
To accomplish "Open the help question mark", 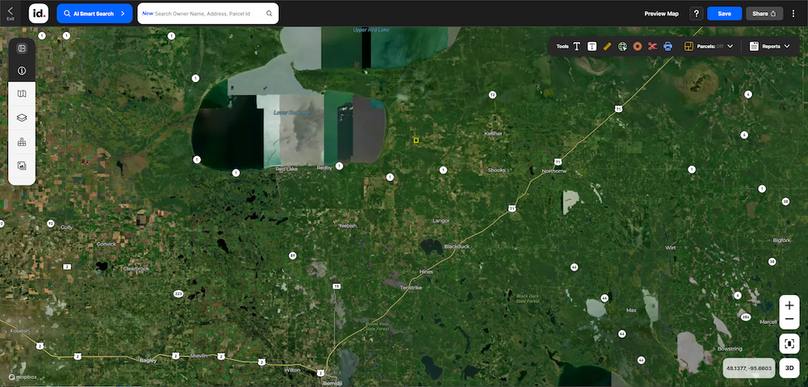I will click(696, 14).
